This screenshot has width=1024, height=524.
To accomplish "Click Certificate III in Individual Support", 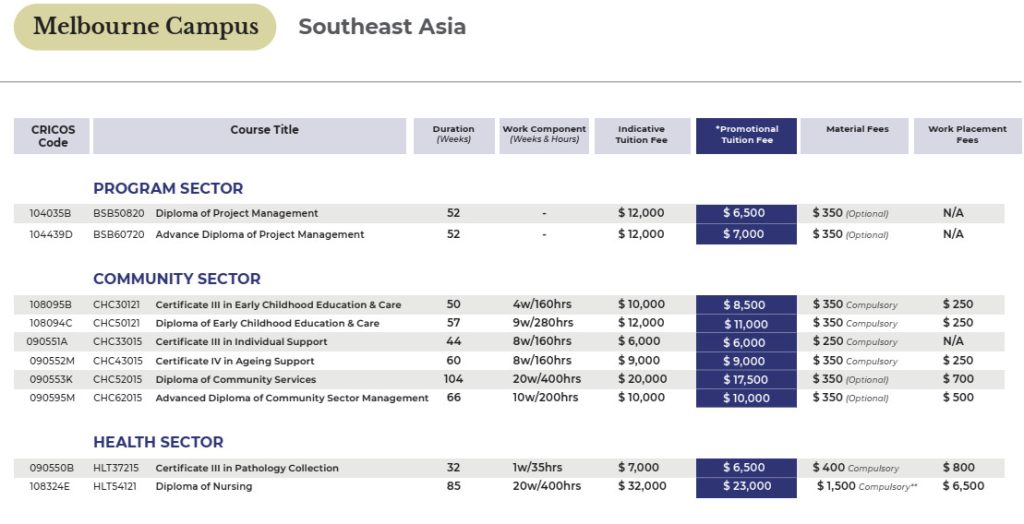I will pyautogui.click(x=241, y=342).
